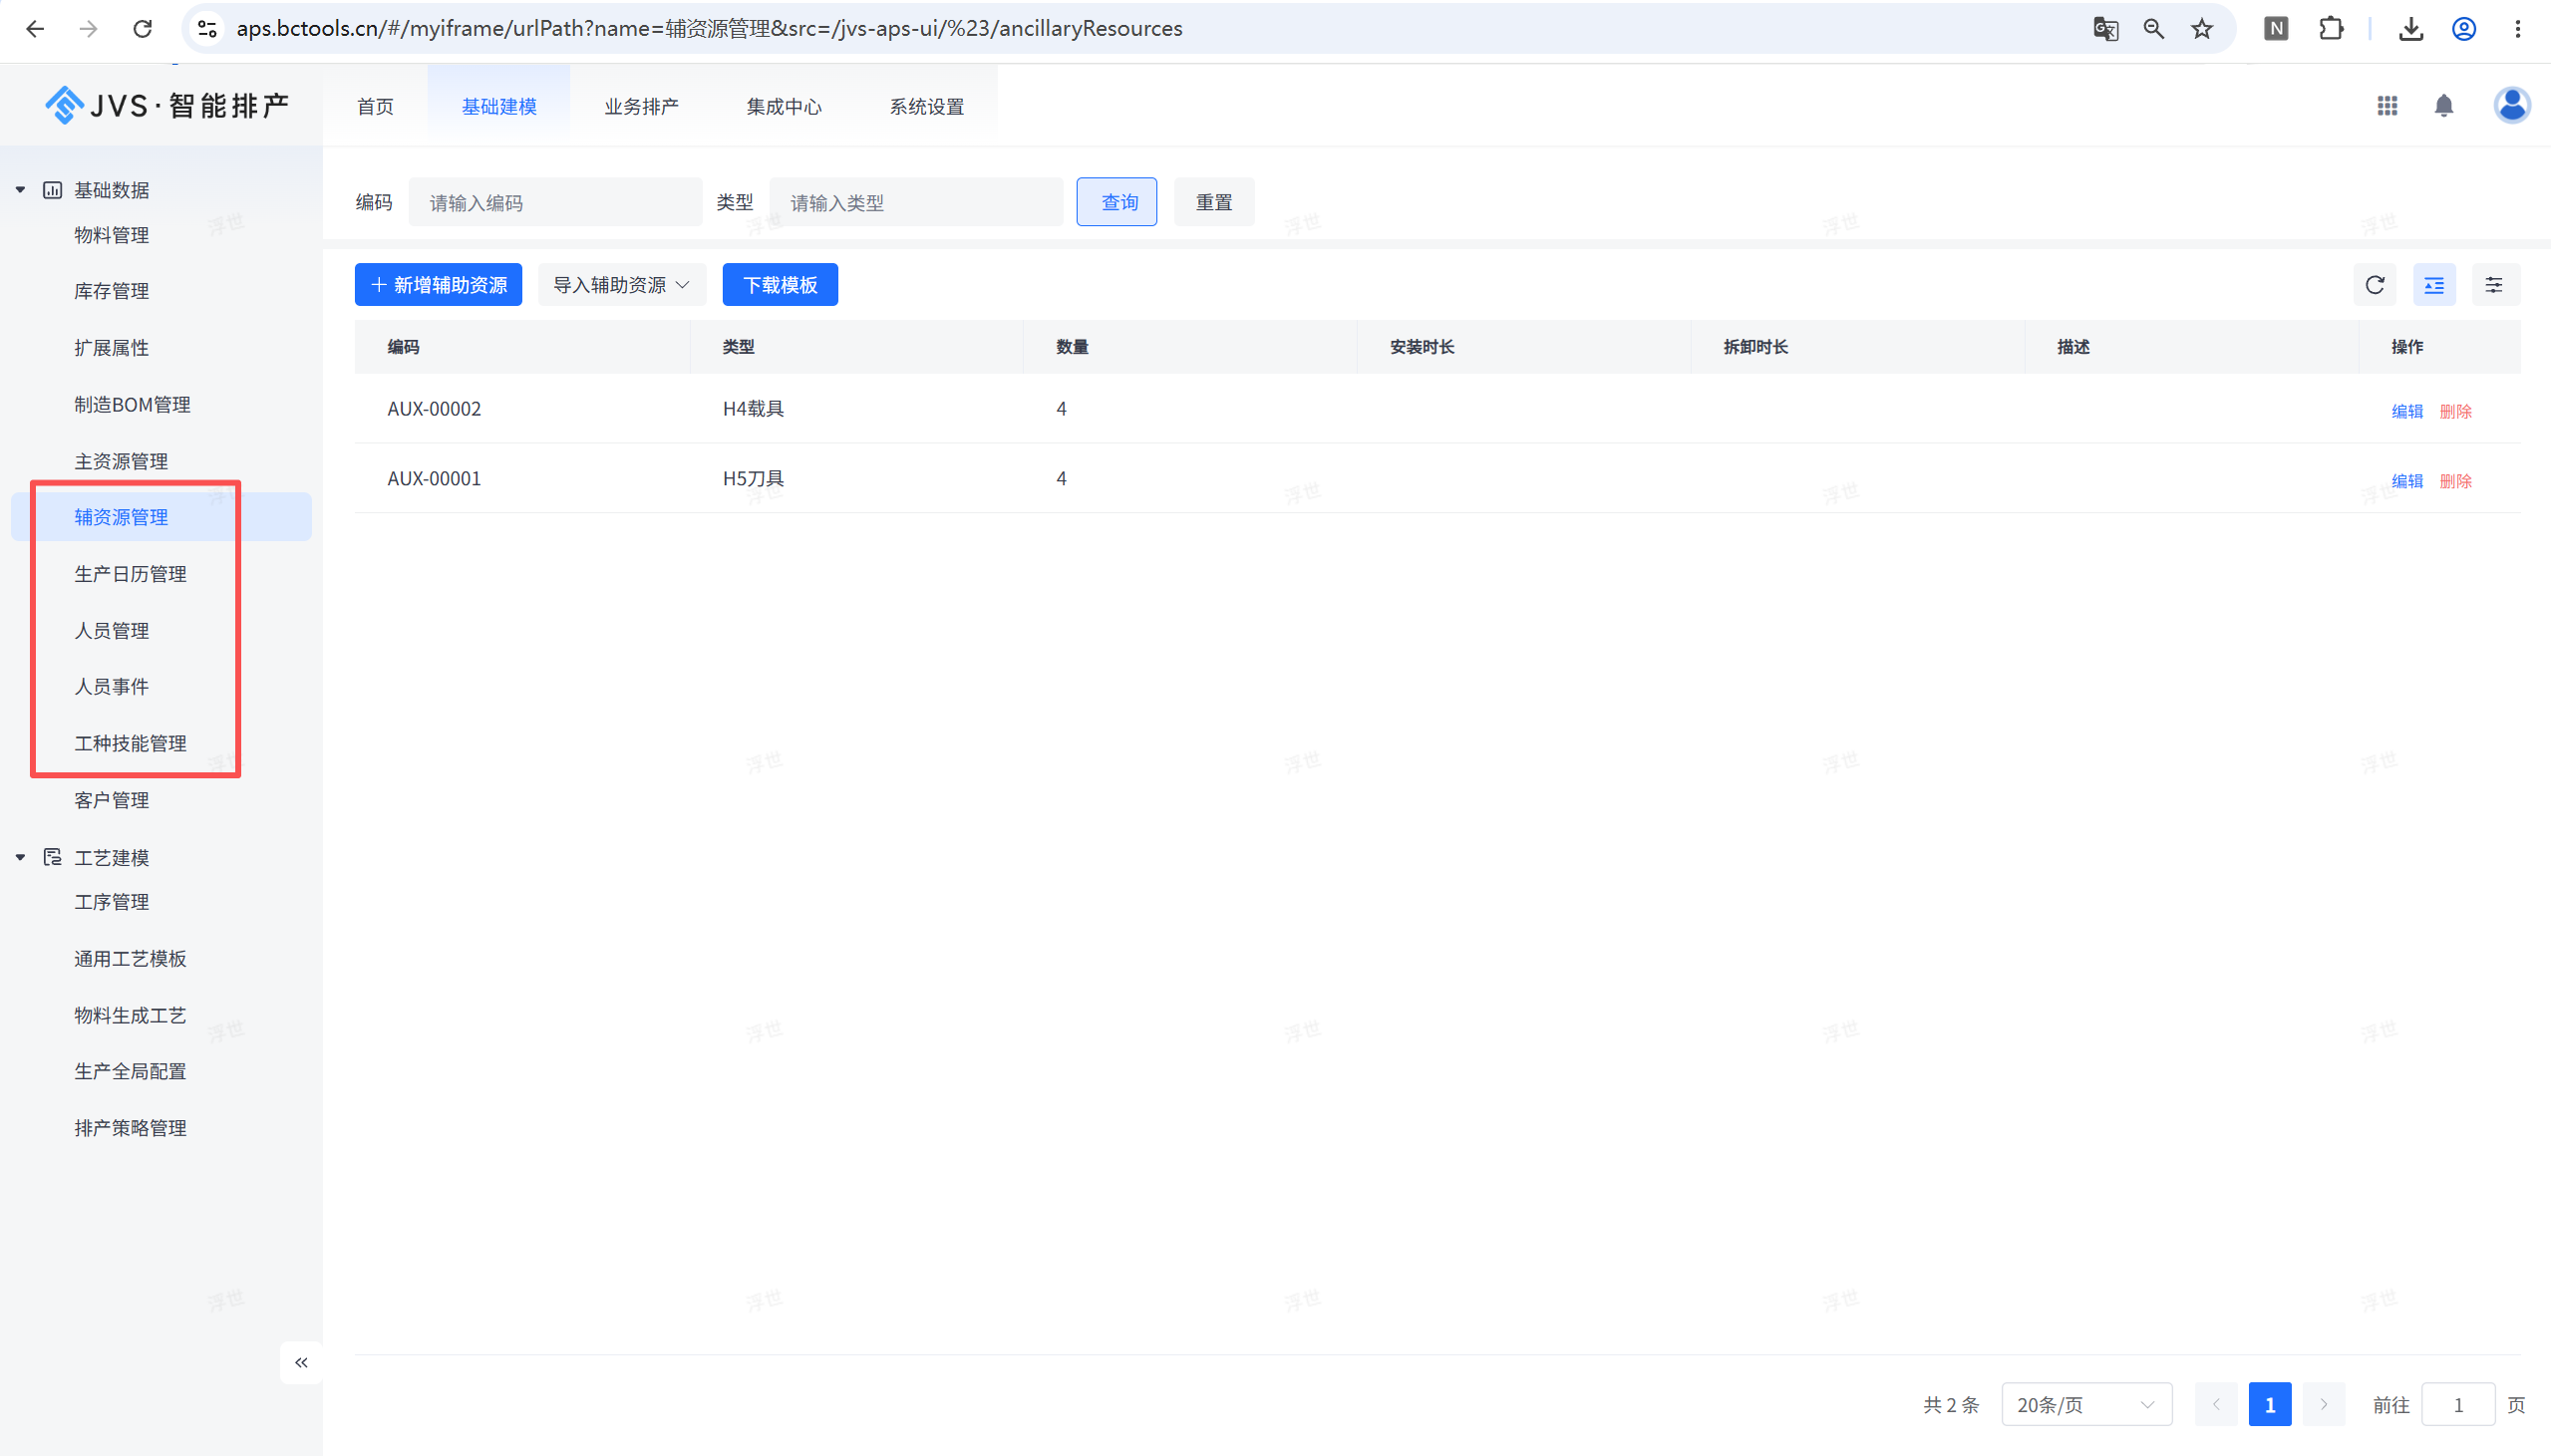Click 删除 for AUX-00001 row

point(2455,481)
